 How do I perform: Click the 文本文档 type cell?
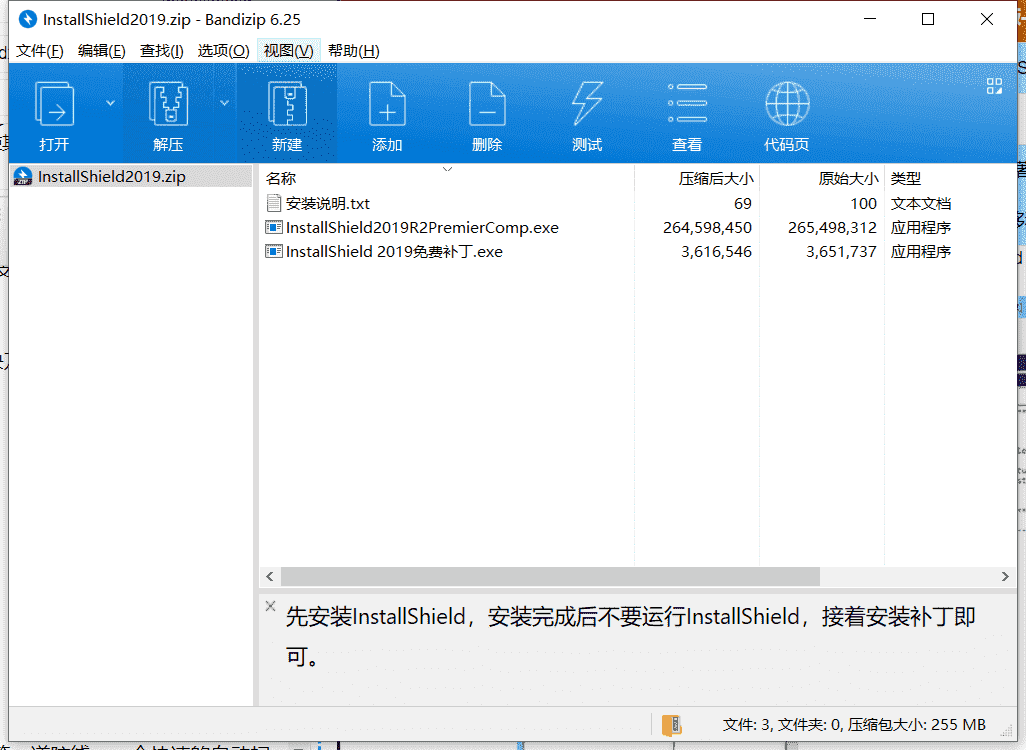tap(921, 204)
